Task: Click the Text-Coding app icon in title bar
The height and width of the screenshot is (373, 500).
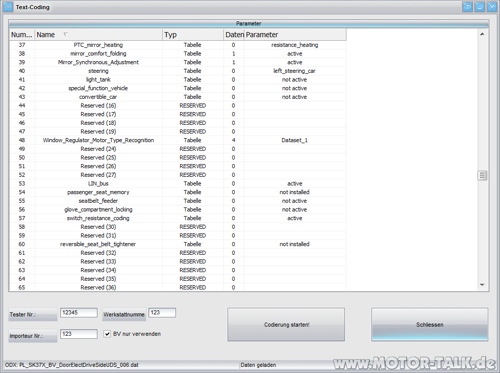Action: pyautogui.click(x=8, y=7)
